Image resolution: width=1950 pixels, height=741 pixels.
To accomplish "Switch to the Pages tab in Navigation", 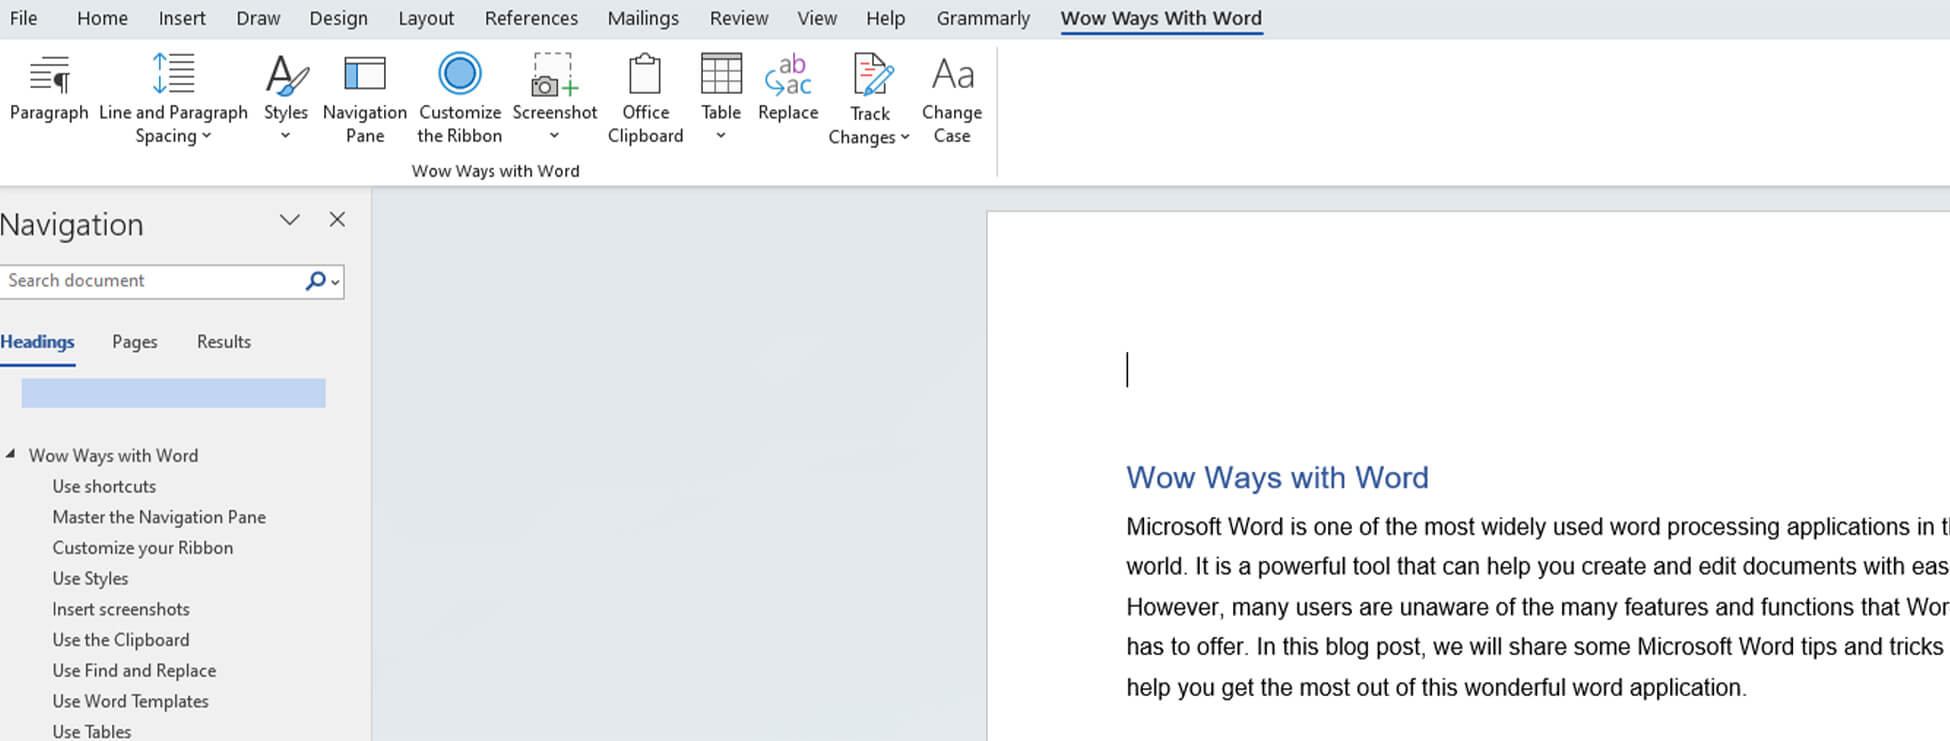I will click(x=135, y=342).
